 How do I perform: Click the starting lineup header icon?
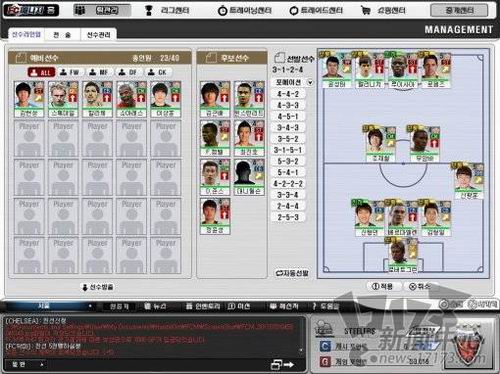coord(279,58)
